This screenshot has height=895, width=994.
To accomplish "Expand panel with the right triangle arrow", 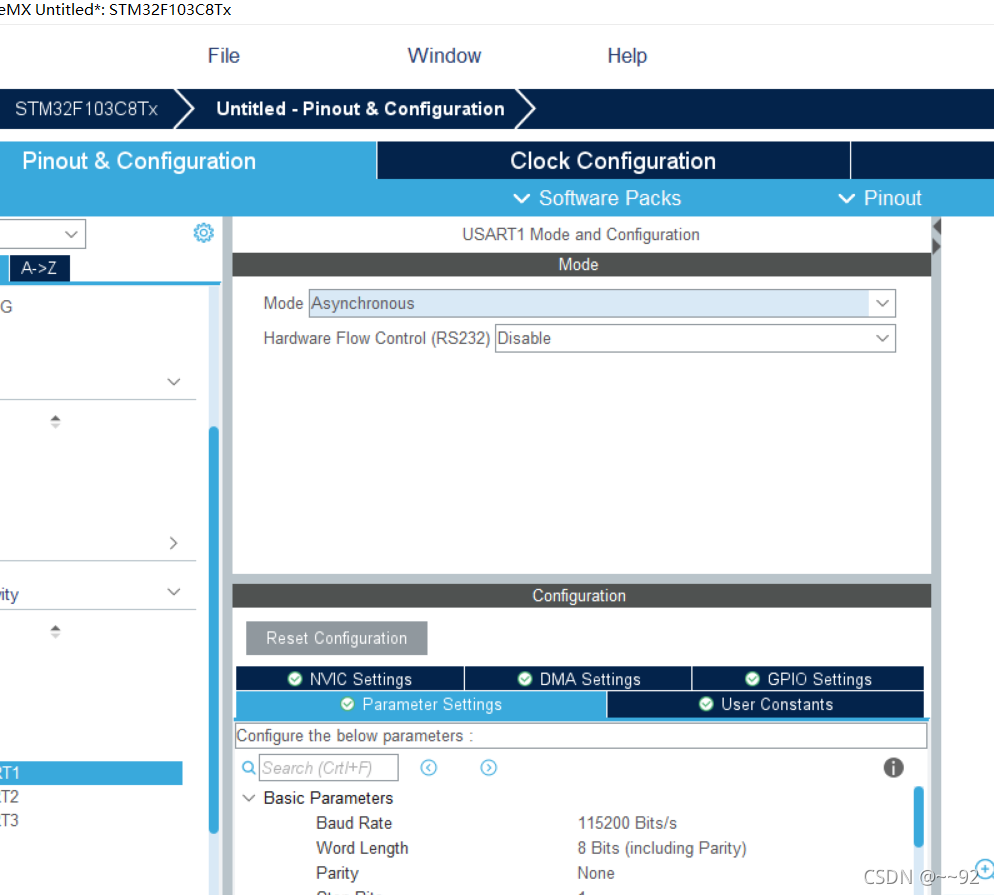I will [936, 246].
